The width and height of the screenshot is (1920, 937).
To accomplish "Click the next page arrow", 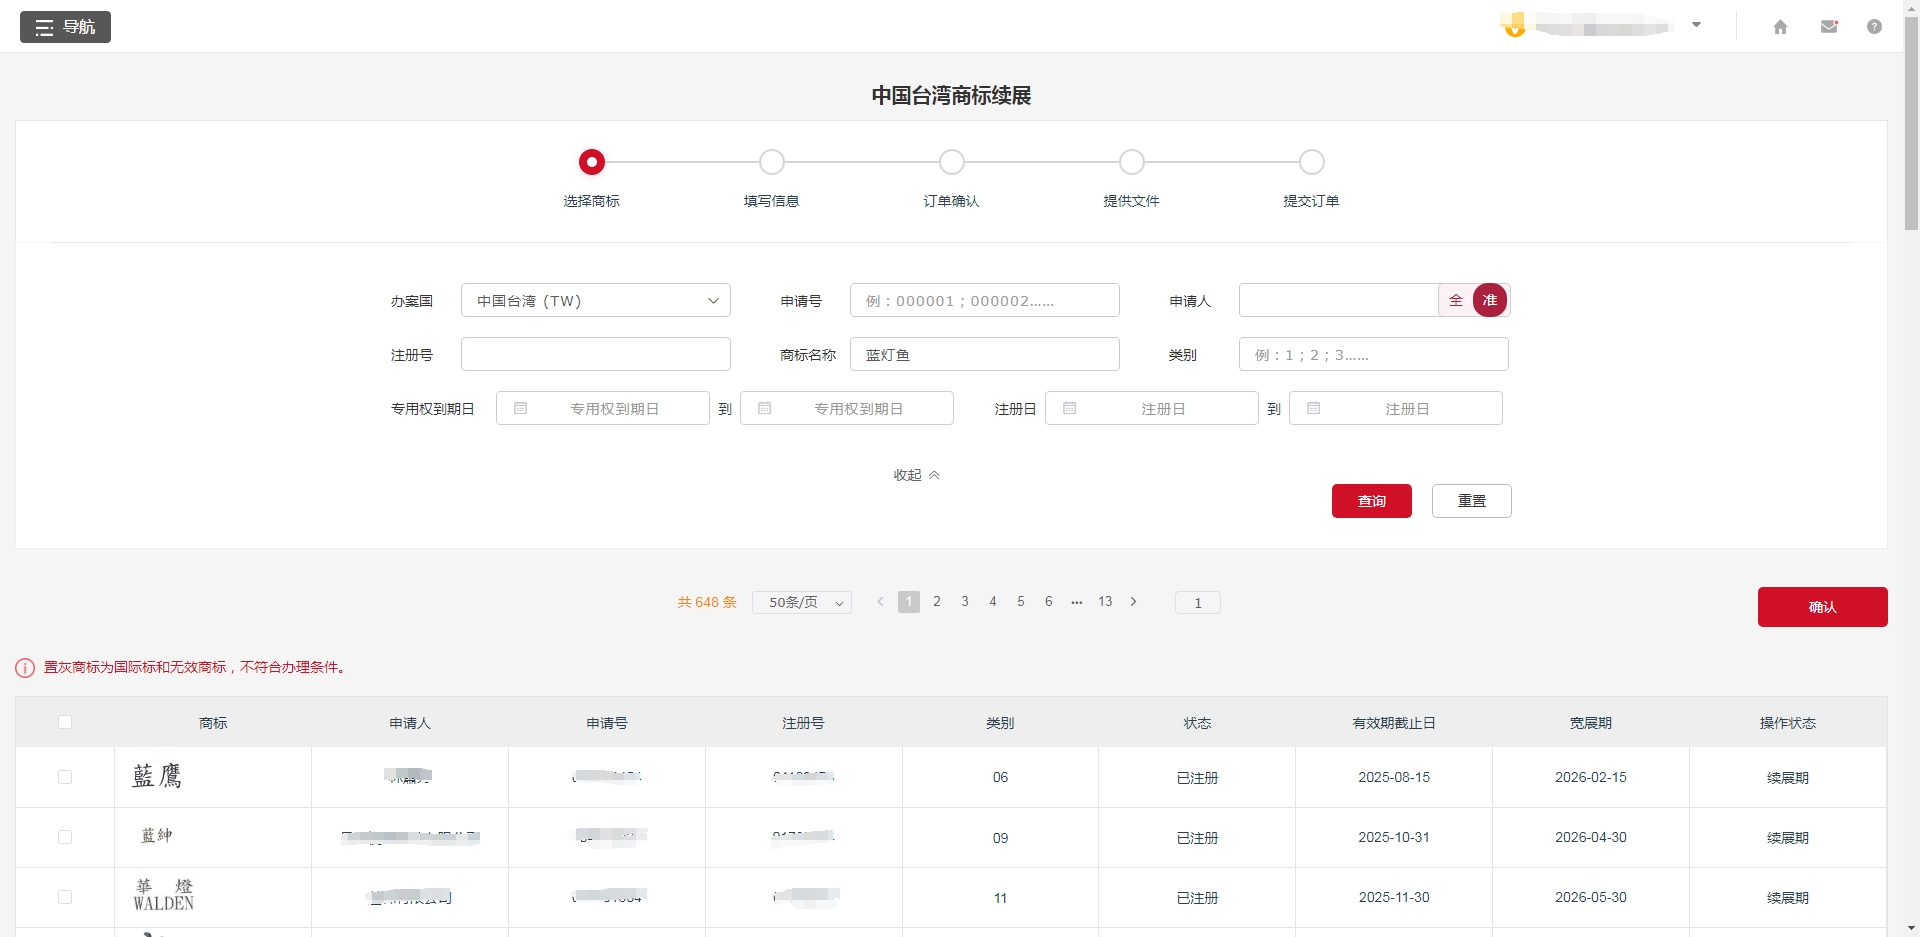I will [x=1133, y=602].
